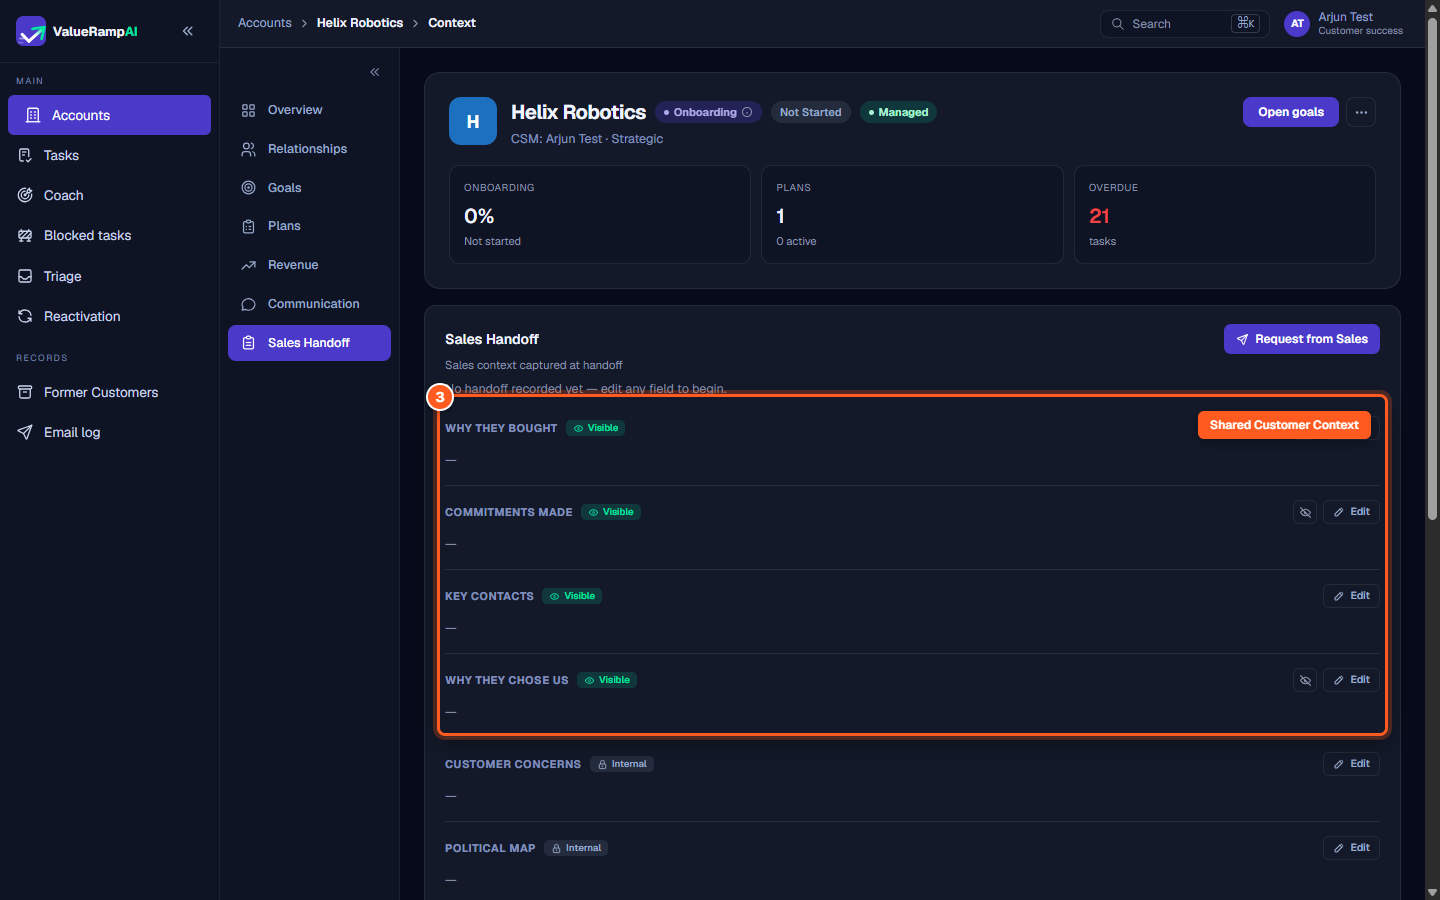Open Former Customers records

(109, 392)
